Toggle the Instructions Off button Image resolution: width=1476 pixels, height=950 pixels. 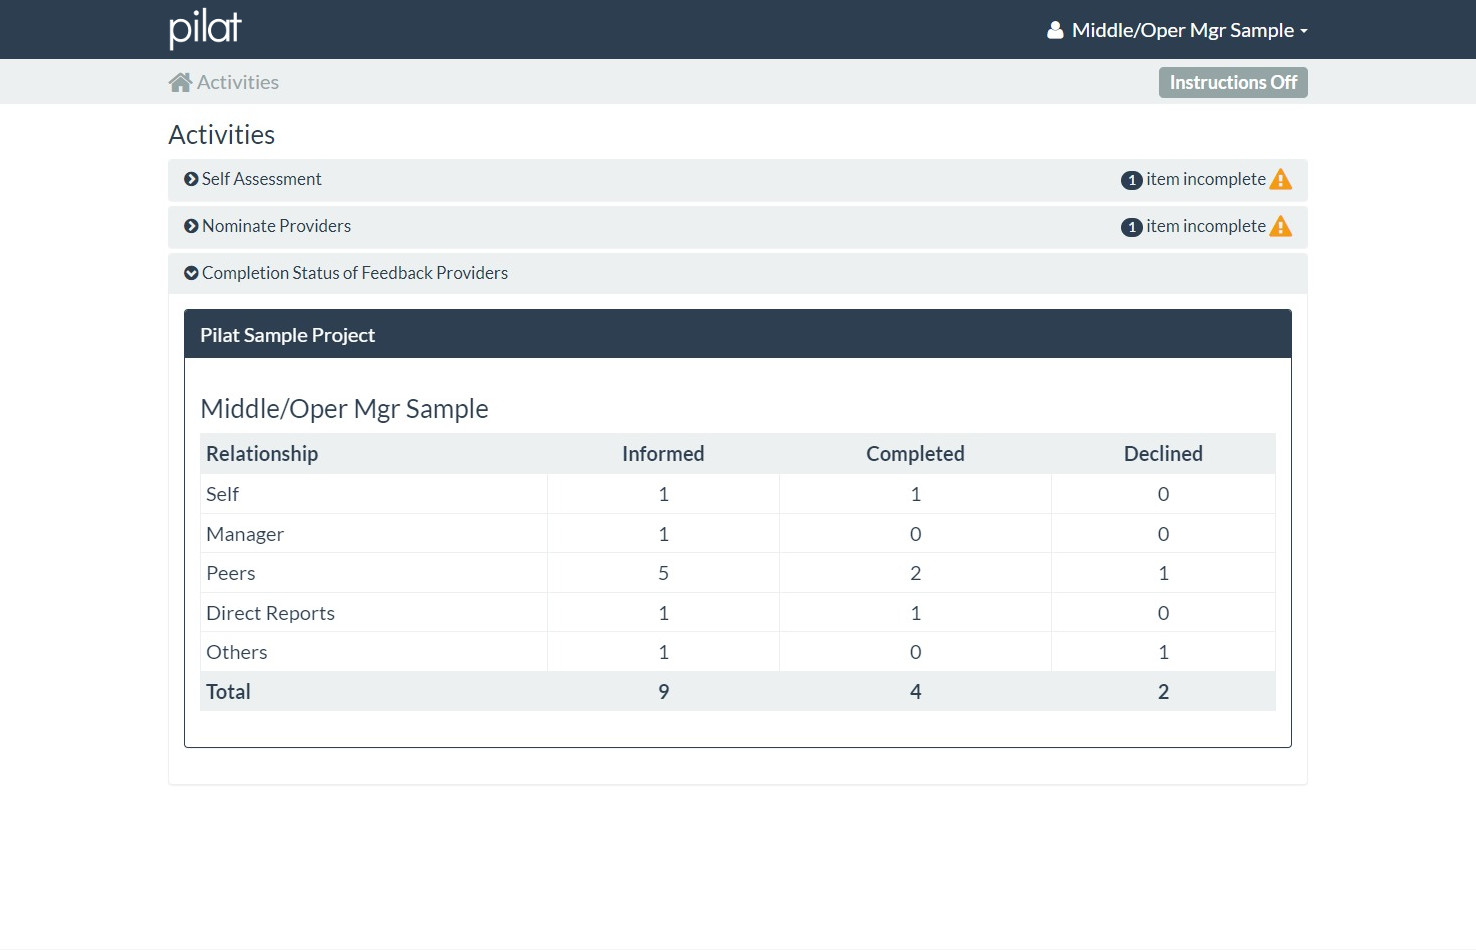[1232, 82]
